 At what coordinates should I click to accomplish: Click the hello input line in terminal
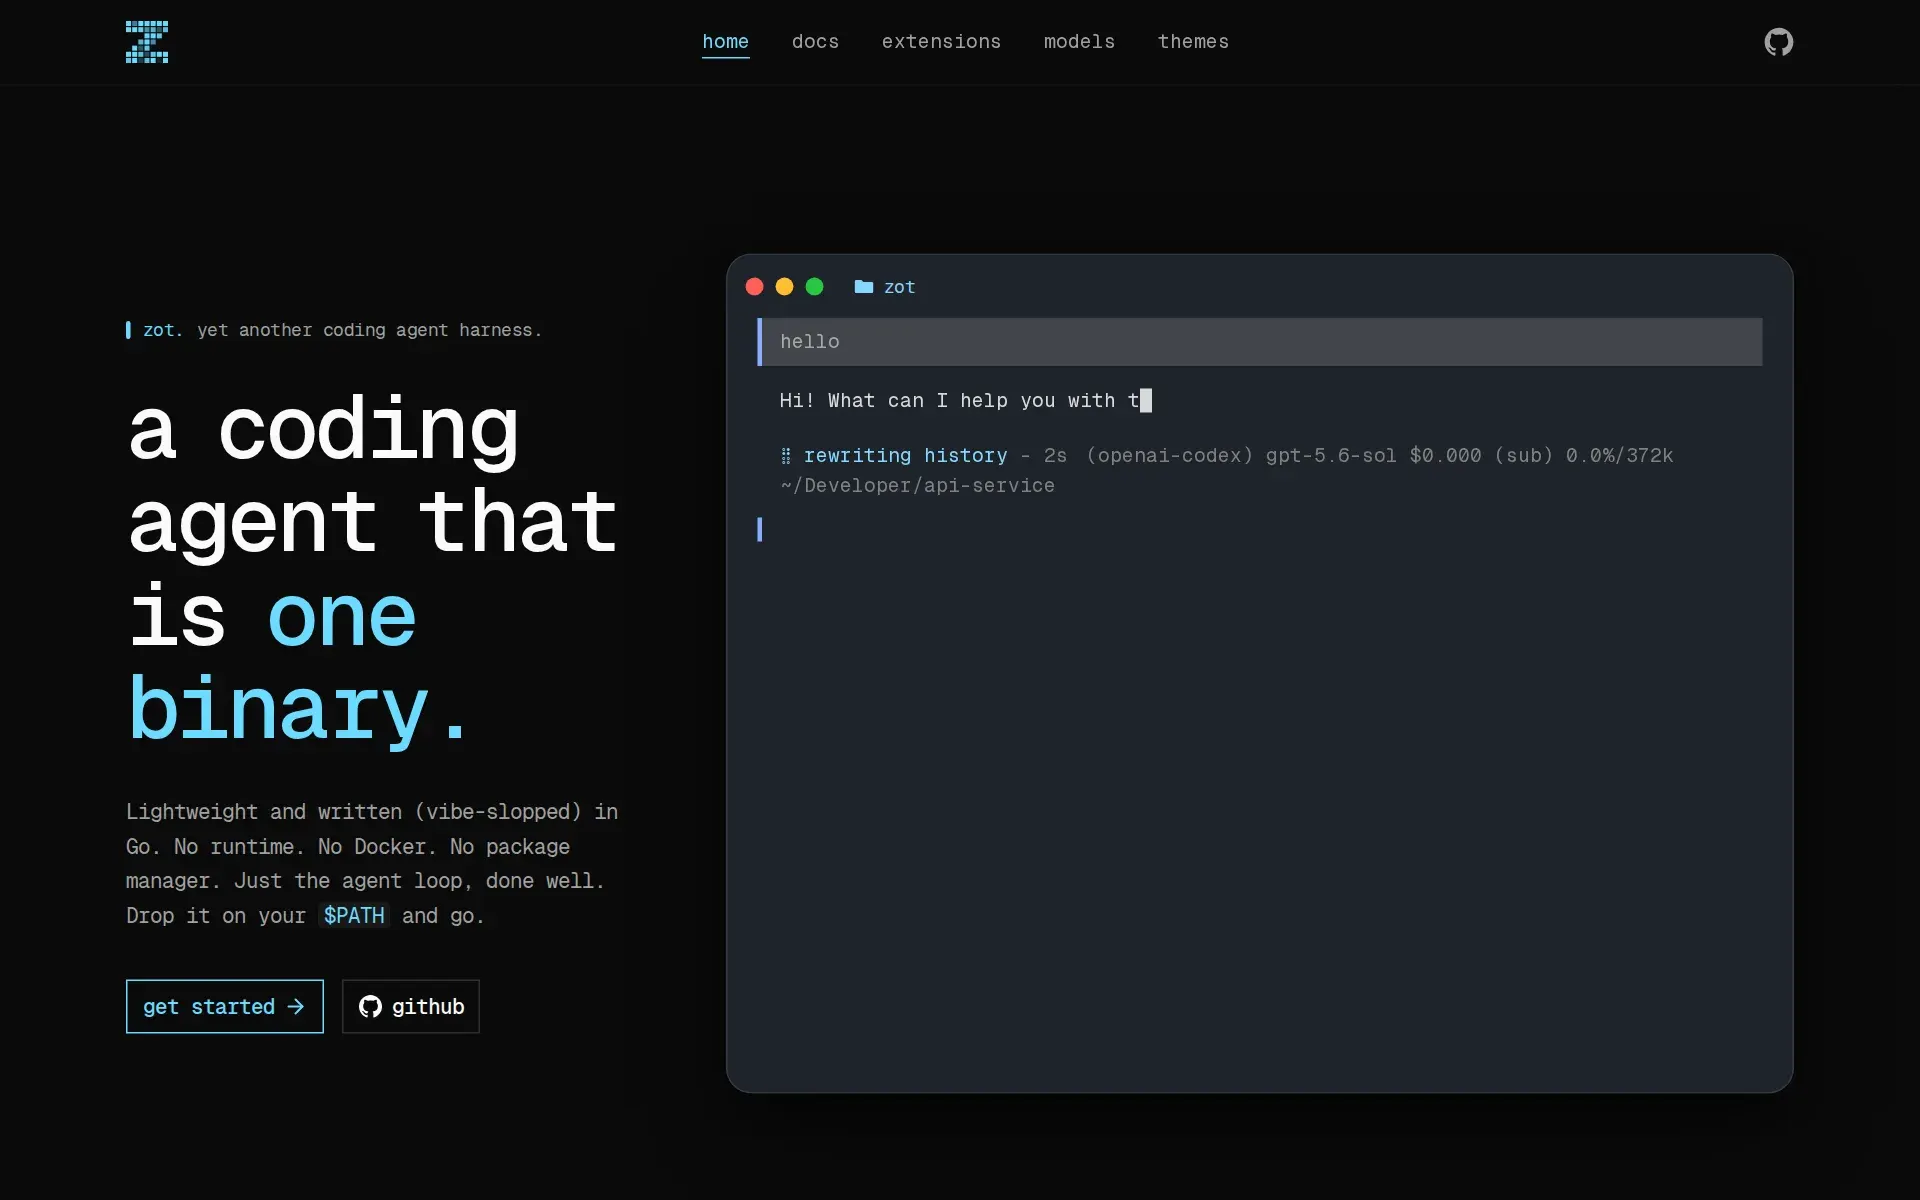click(x=1260, y=342)
